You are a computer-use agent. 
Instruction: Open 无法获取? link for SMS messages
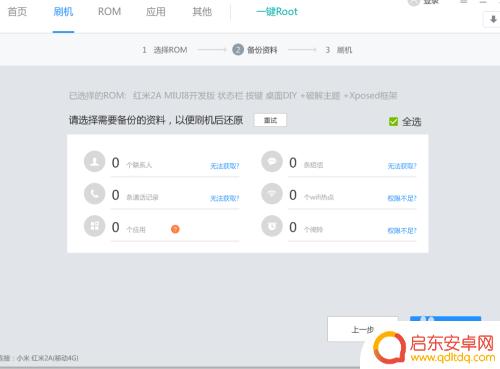click(402, 166)
